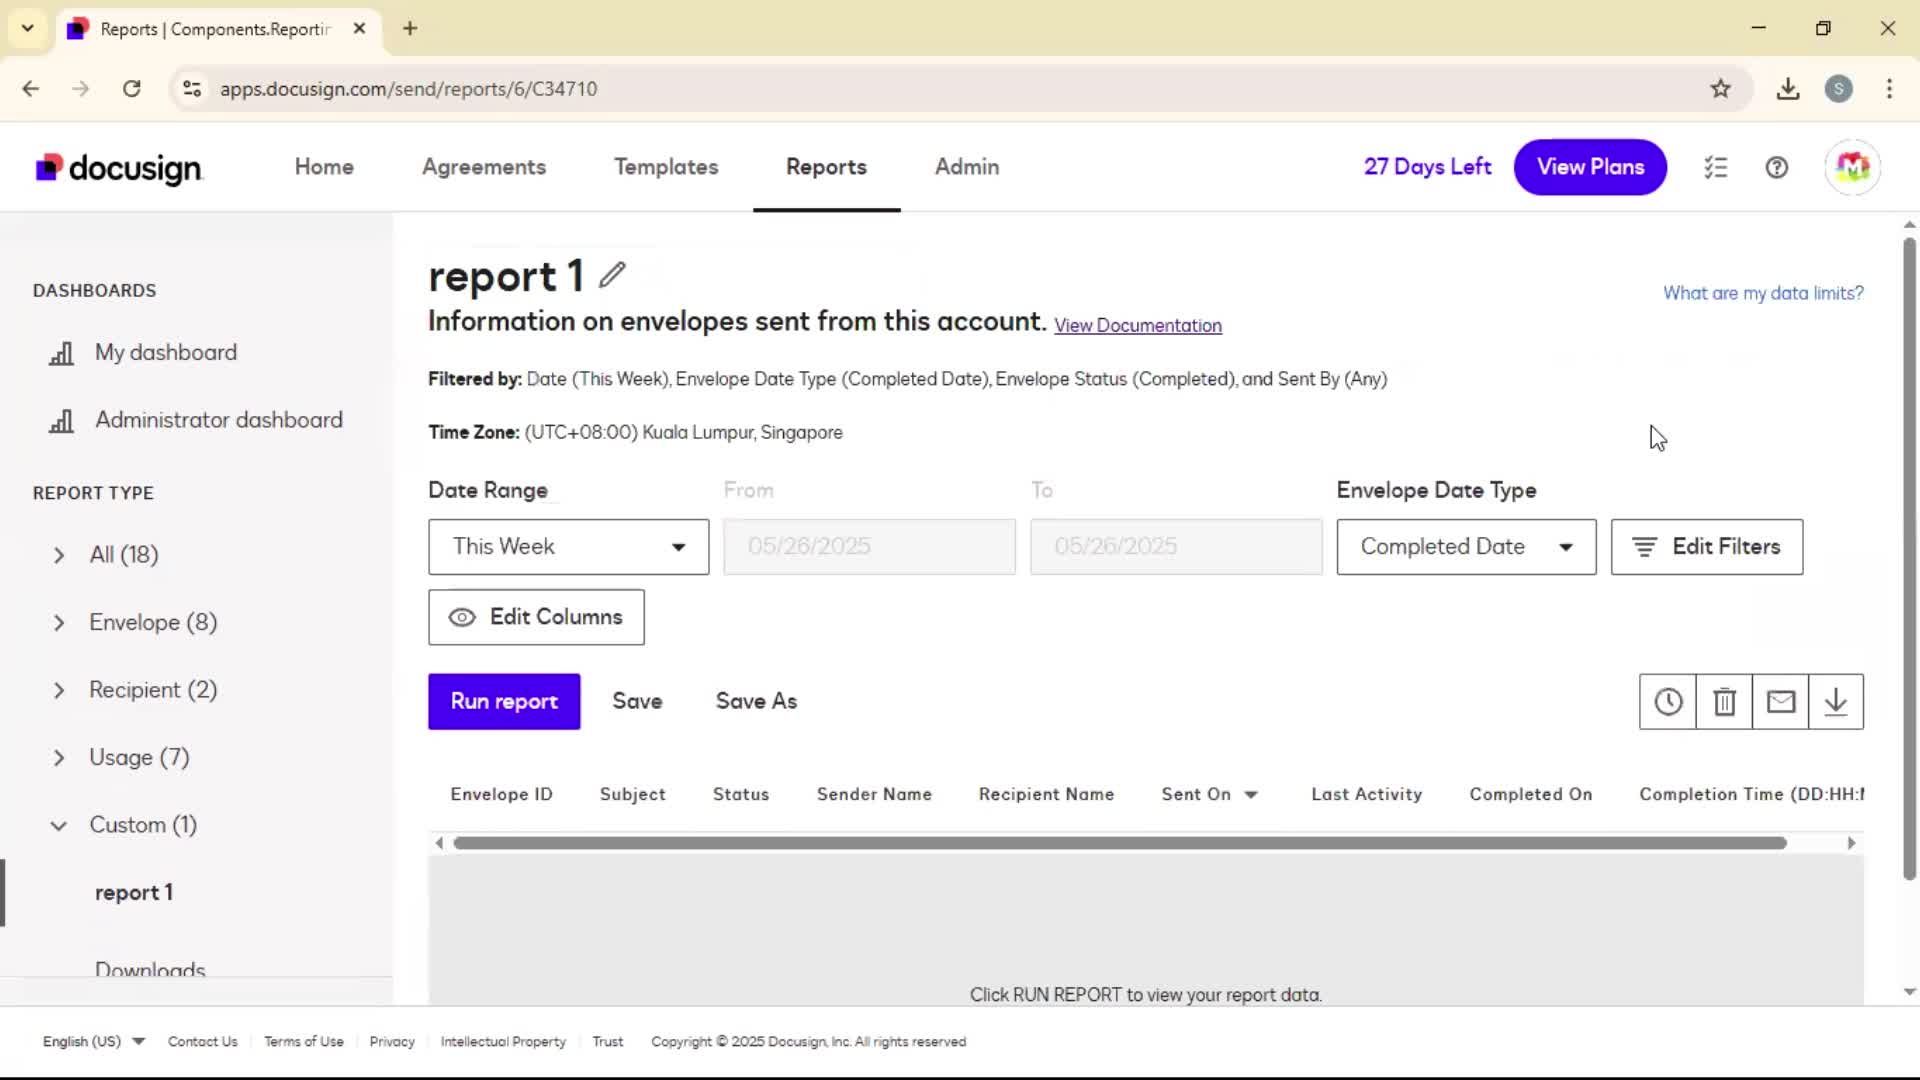Click the Docusign logo
This screenshot has width=1920, height=1080.
pyautogui.click(x=119, y=168)
